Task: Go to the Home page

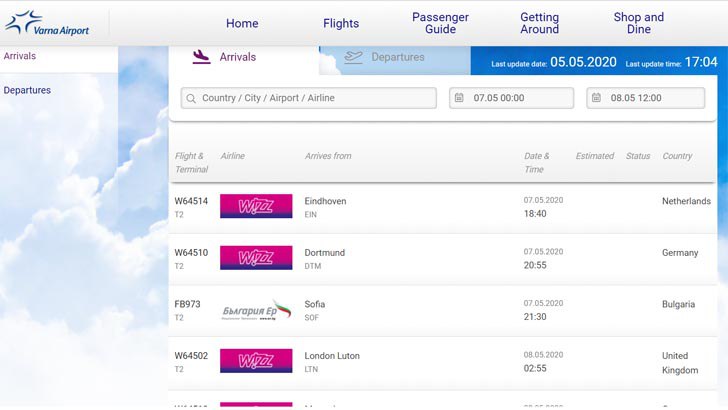Action: coord(242,23)
